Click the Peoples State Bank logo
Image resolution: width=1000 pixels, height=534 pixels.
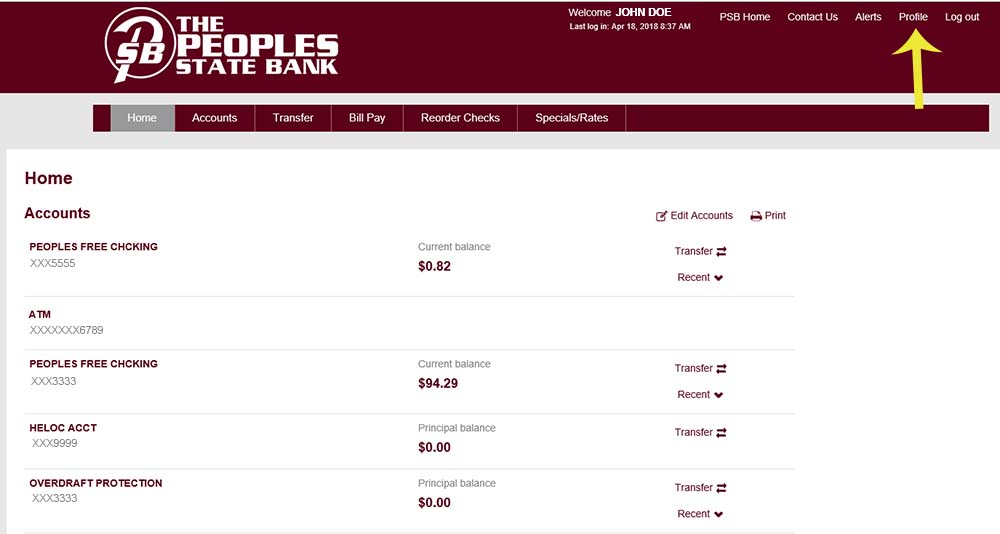(x=221, y=46)
